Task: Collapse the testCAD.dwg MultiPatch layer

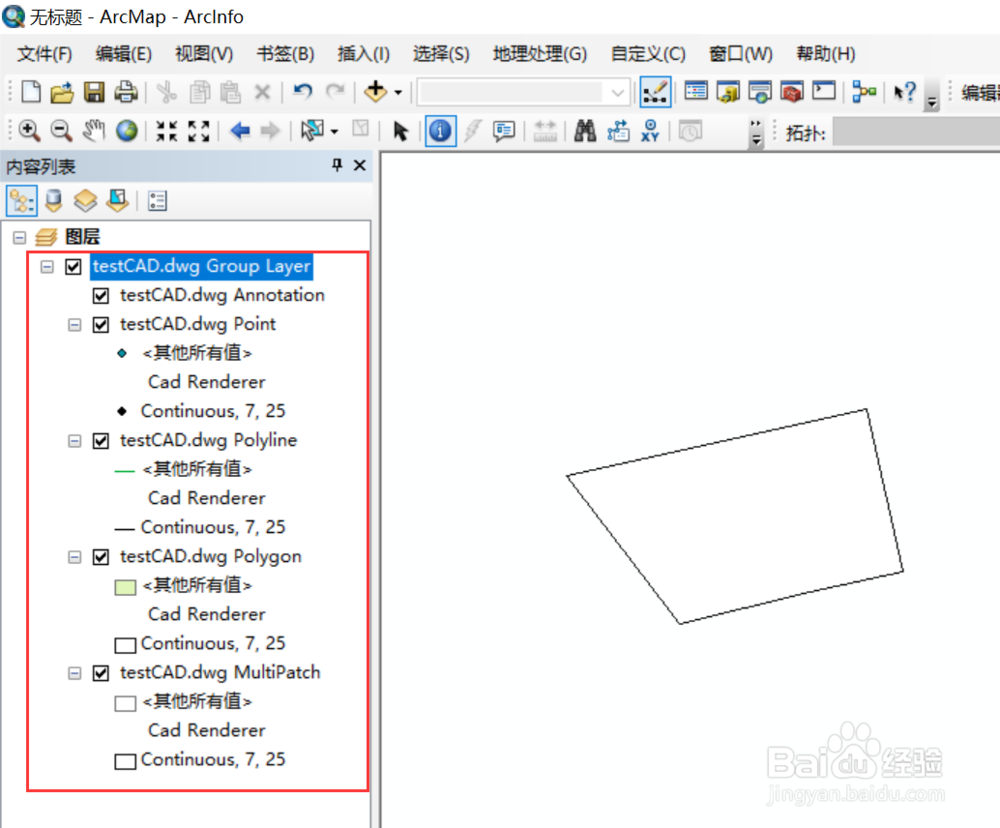Action: pos(75,674)
